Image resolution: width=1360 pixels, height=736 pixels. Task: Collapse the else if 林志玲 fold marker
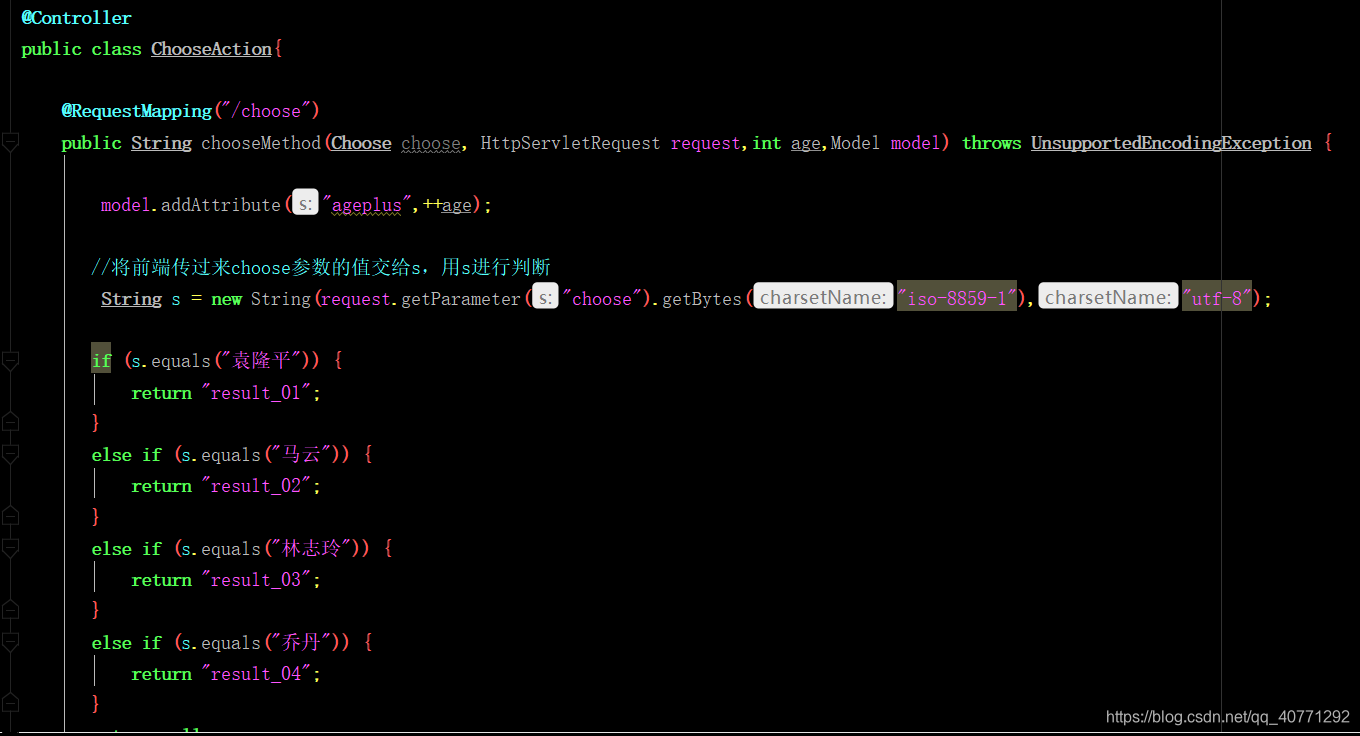[x=10, y=549]
